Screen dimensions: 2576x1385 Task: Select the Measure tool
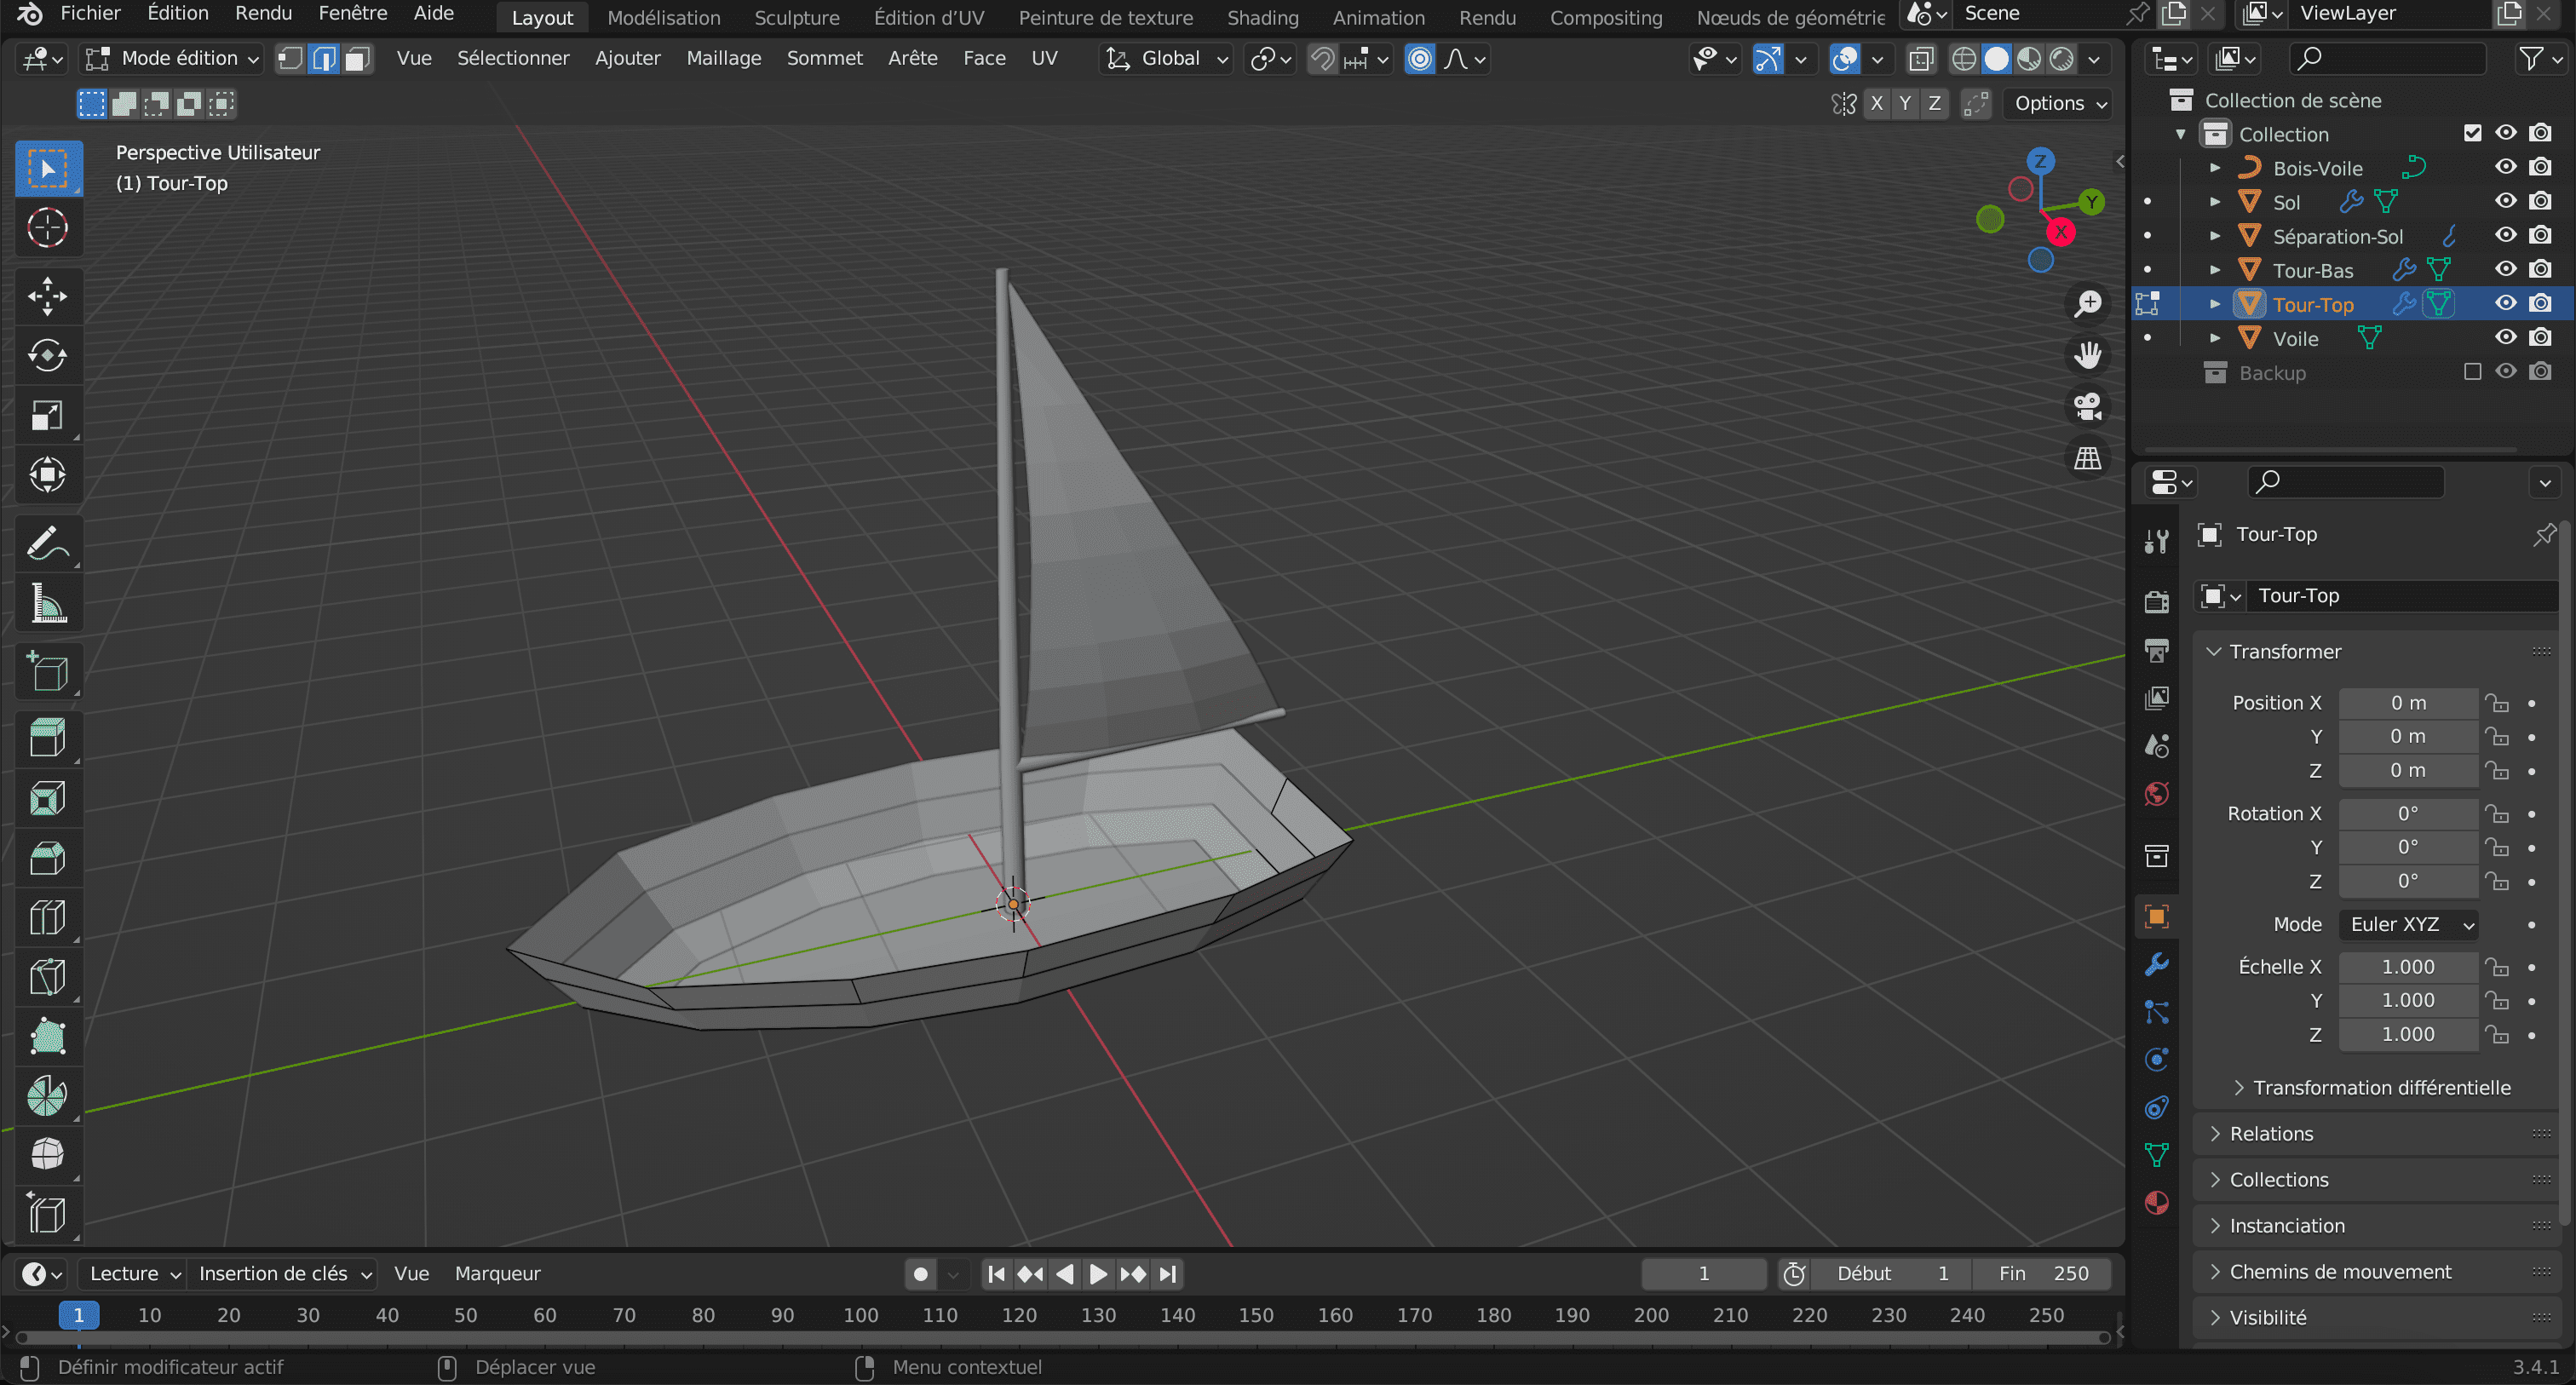point(48,604)
